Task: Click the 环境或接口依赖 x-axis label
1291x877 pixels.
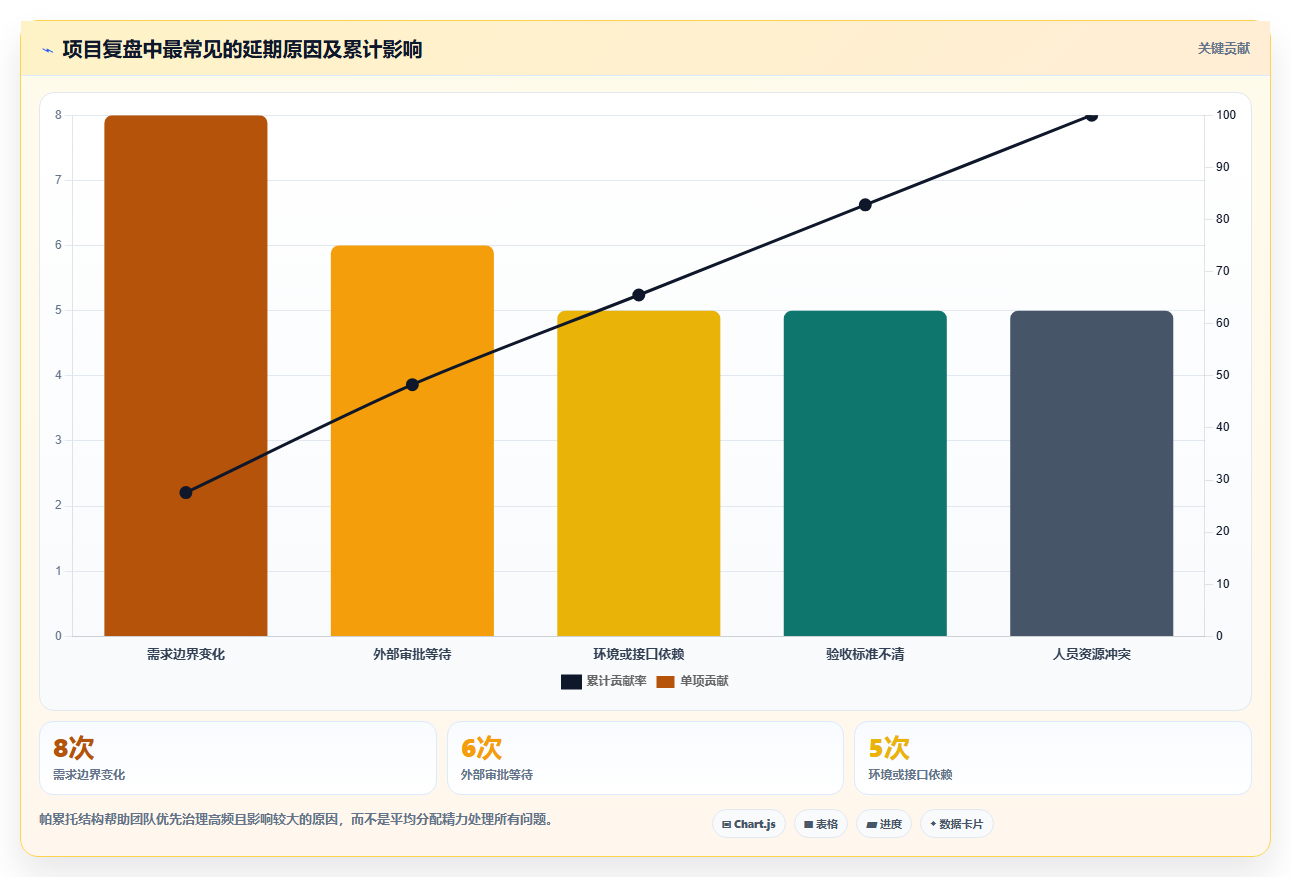Action: (x=639, y=654)
